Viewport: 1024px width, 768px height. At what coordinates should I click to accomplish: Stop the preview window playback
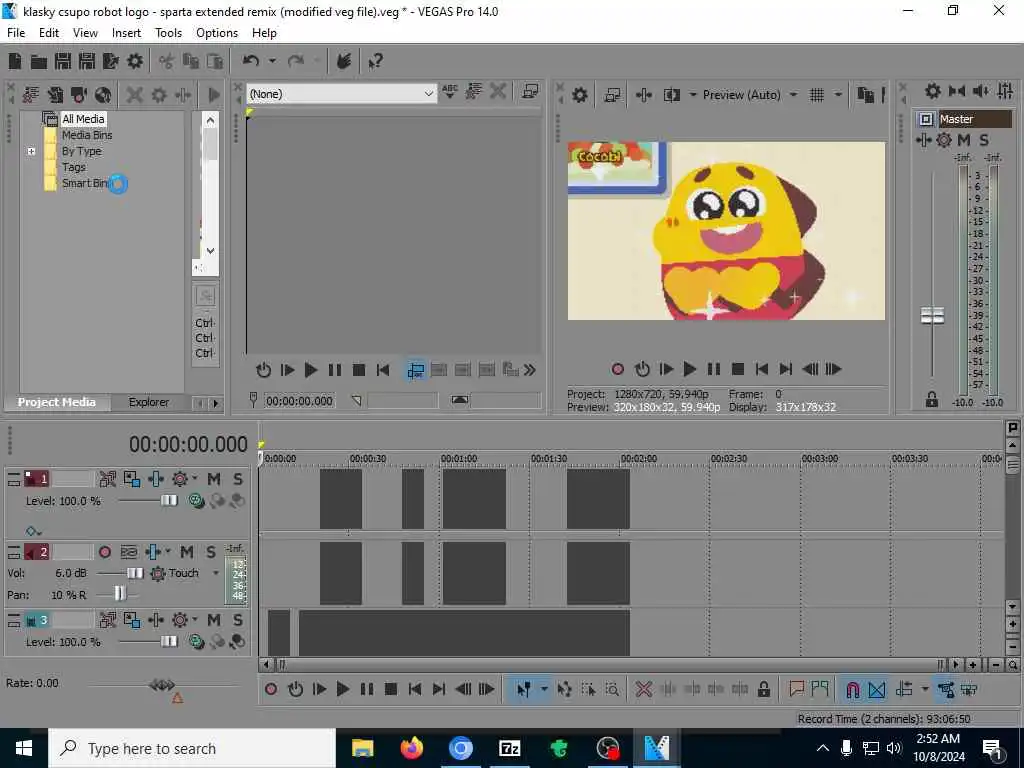click(x=738, y=370)
